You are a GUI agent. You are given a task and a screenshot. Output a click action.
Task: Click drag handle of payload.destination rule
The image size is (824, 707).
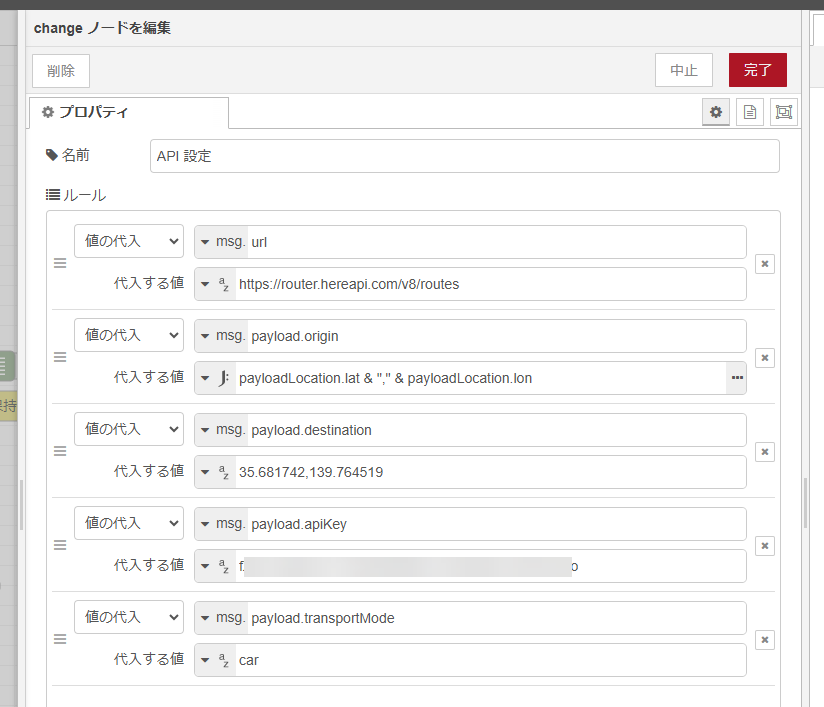(x=59, y=452)
